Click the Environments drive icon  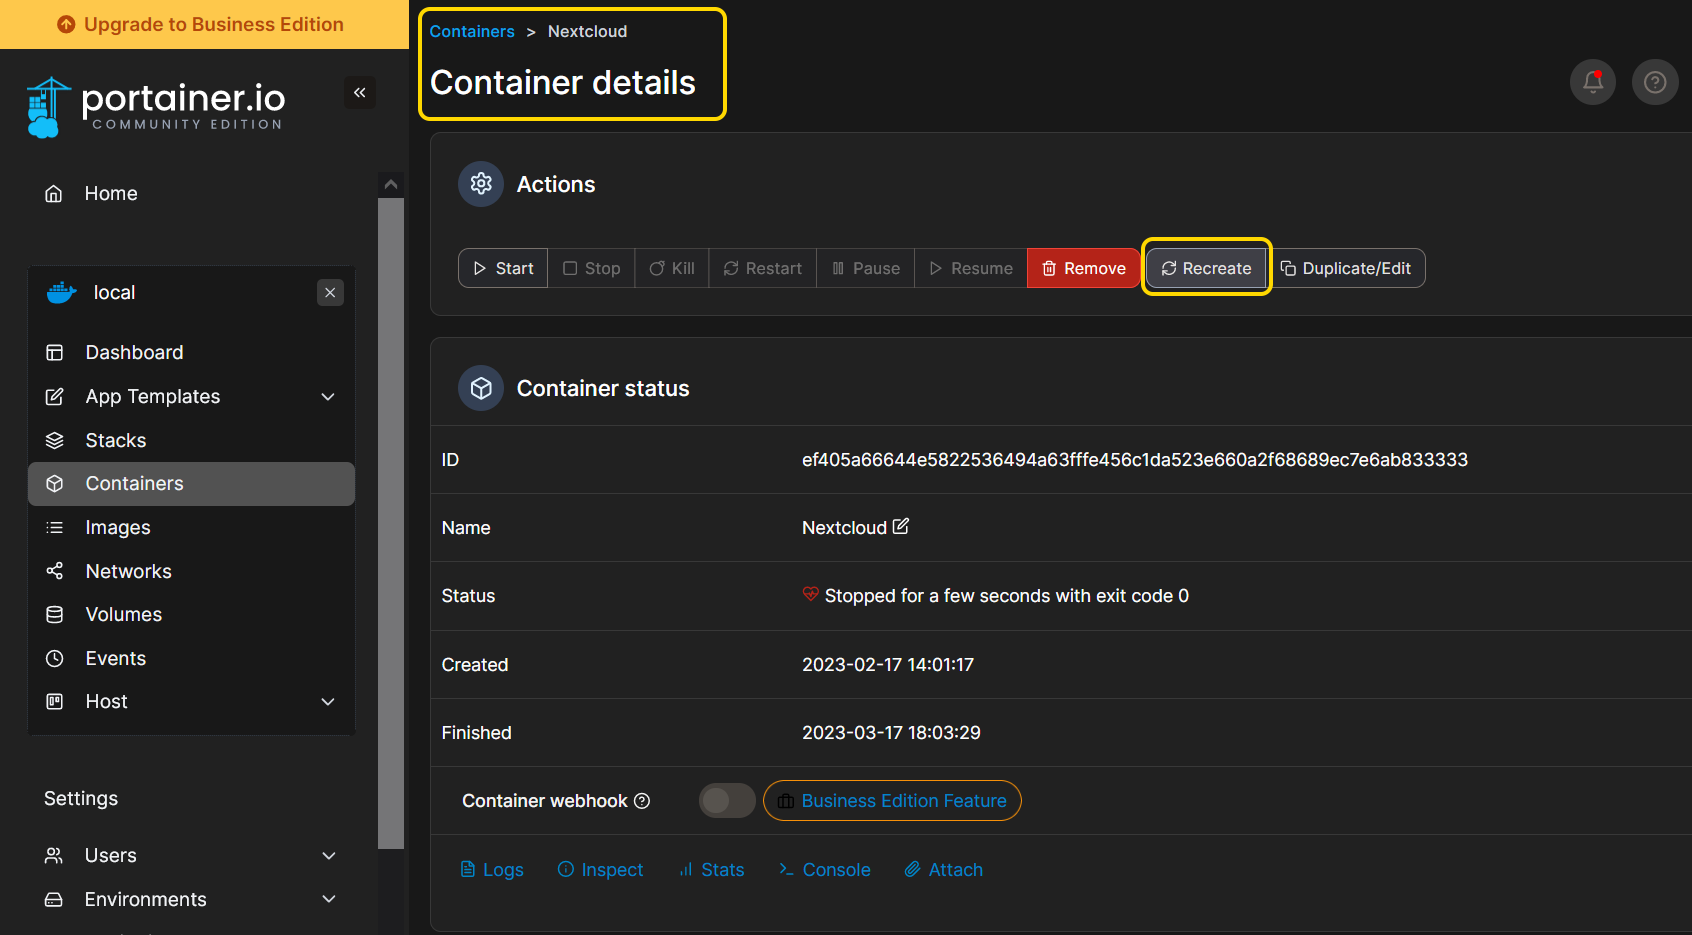point(54,900)
